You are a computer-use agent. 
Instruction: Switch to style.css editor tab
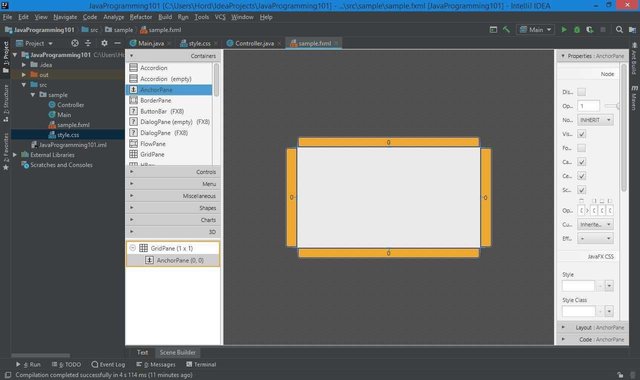[198, 43]
